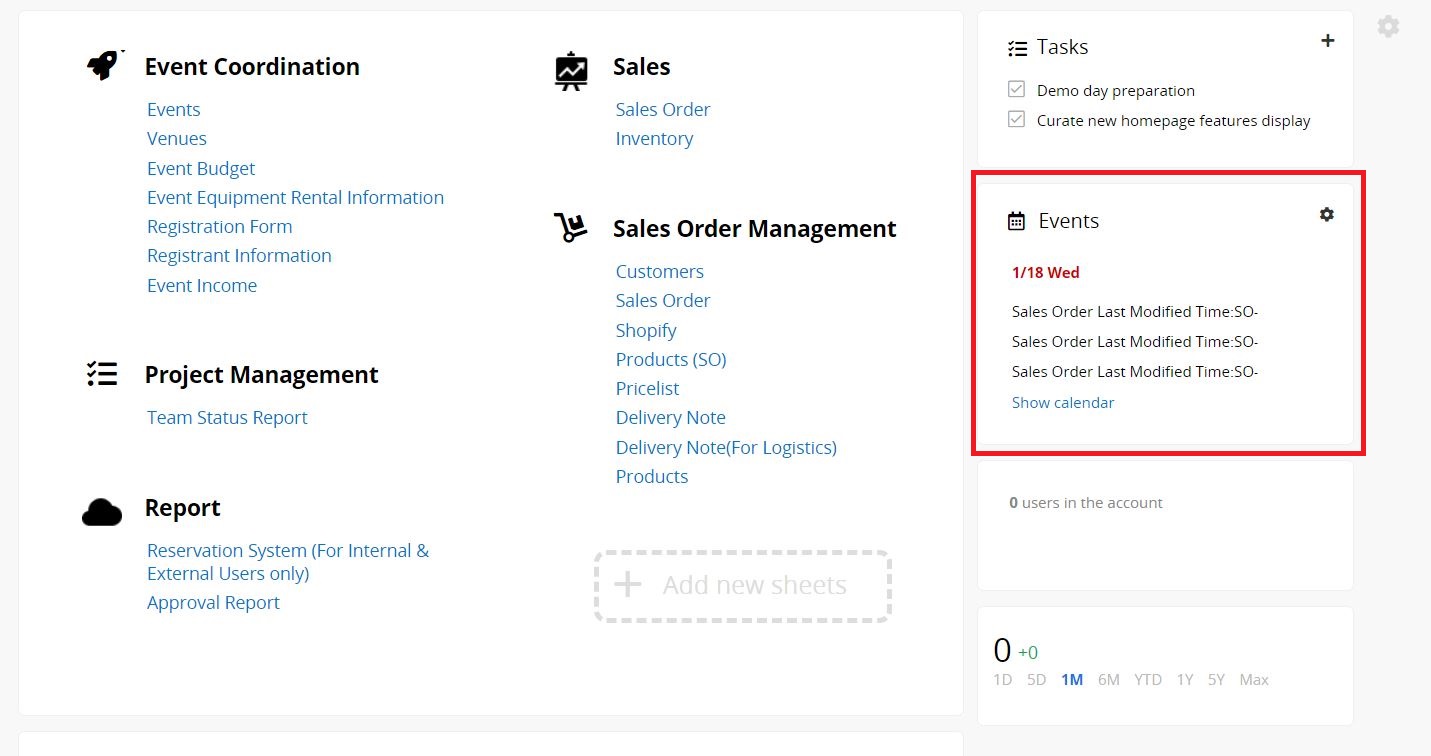Click the Project Management checklist icon
The width and height of the screenshot is (1431, 756).
click(x=102, y=374)
